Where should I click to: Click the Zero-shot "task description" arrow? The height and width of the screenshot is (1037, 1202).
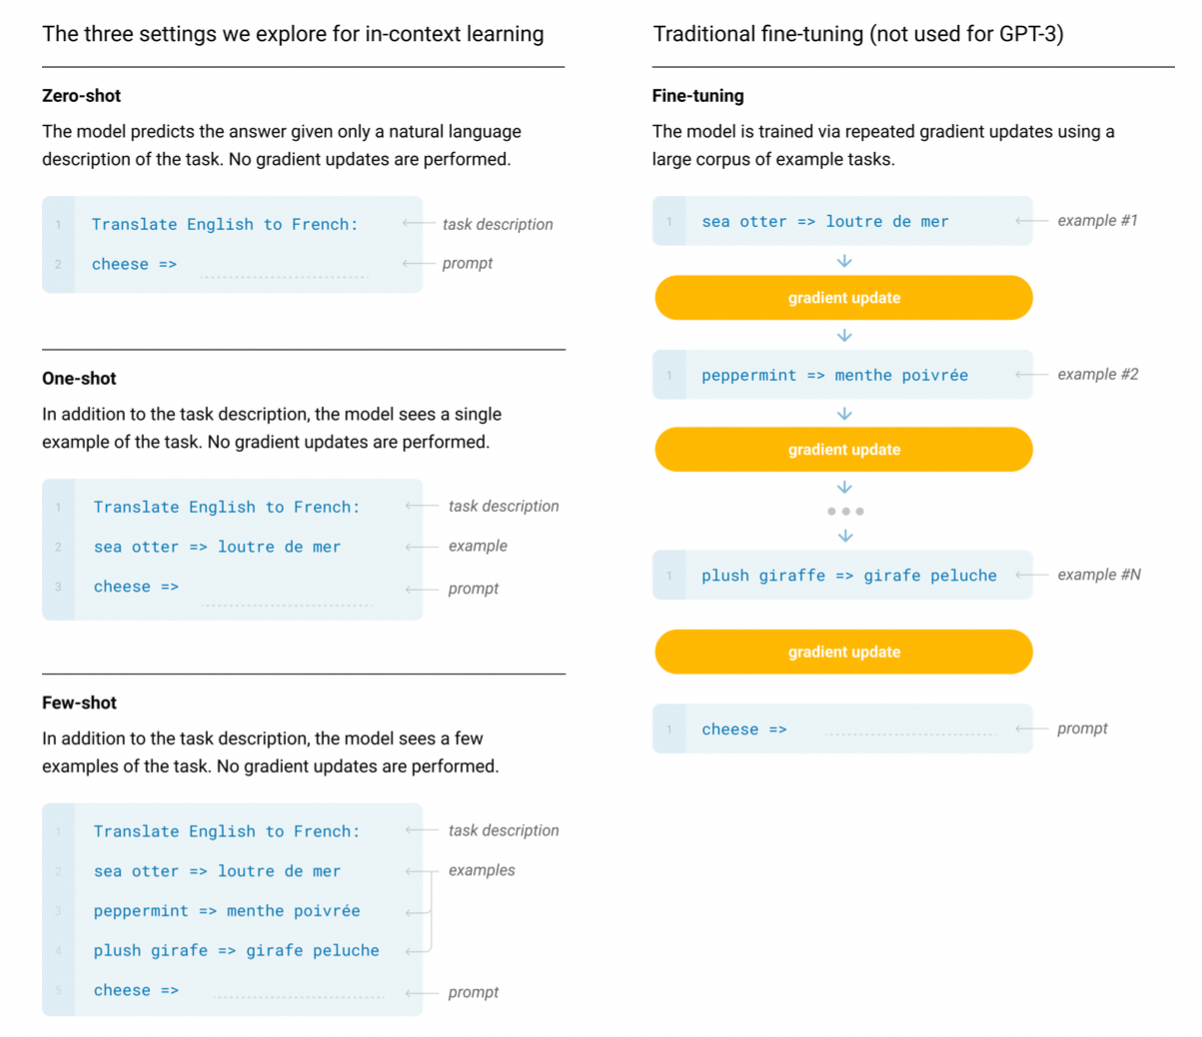coord(418,224)
